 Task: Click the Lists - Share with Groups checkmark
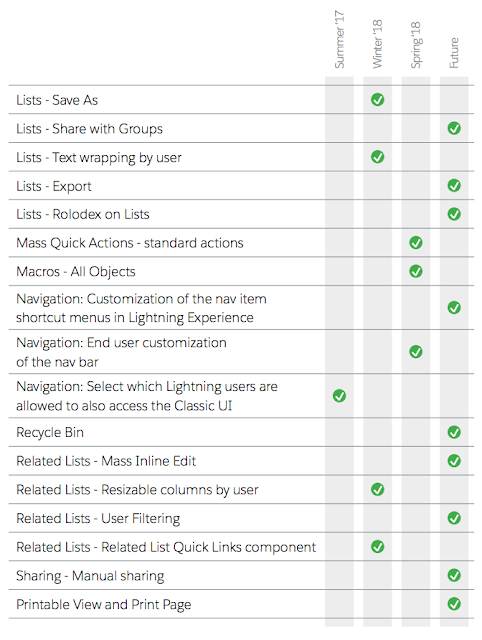[x=454, y=128]
